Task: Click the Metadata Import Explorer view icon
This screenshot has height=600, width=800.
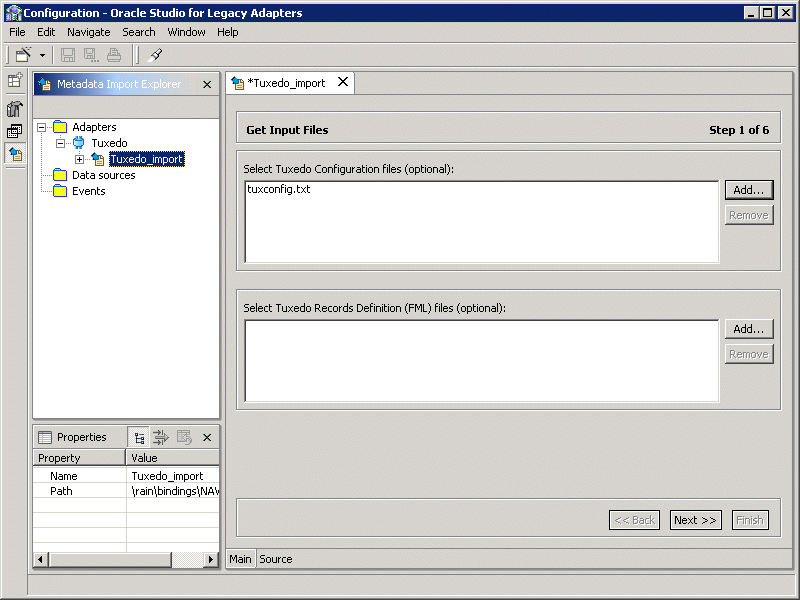Action: coord(44,84)
